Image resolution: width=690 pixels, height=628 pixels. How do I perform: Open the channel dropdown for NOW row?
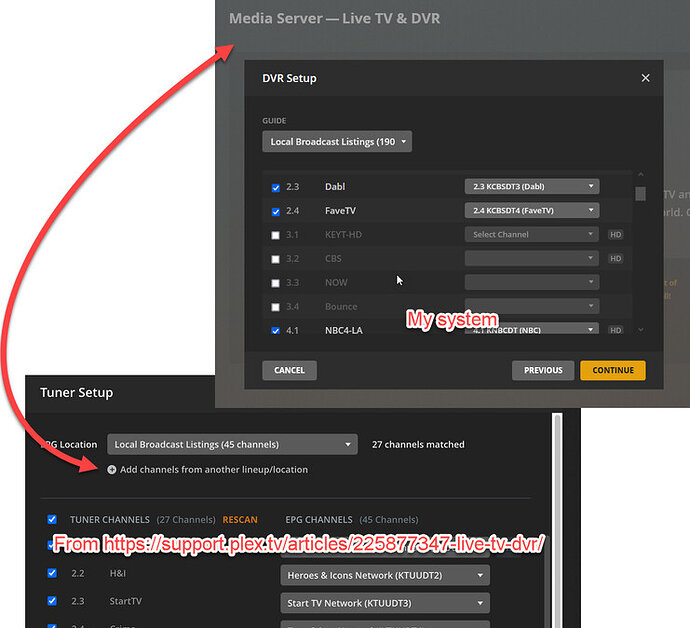[532, 282]
